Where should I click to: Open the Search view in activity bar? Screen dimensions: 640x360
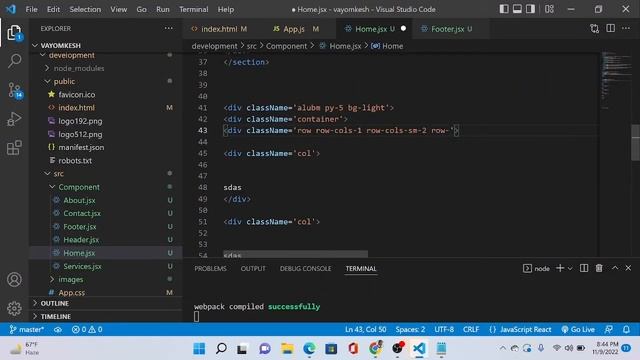tap(14, 60)
